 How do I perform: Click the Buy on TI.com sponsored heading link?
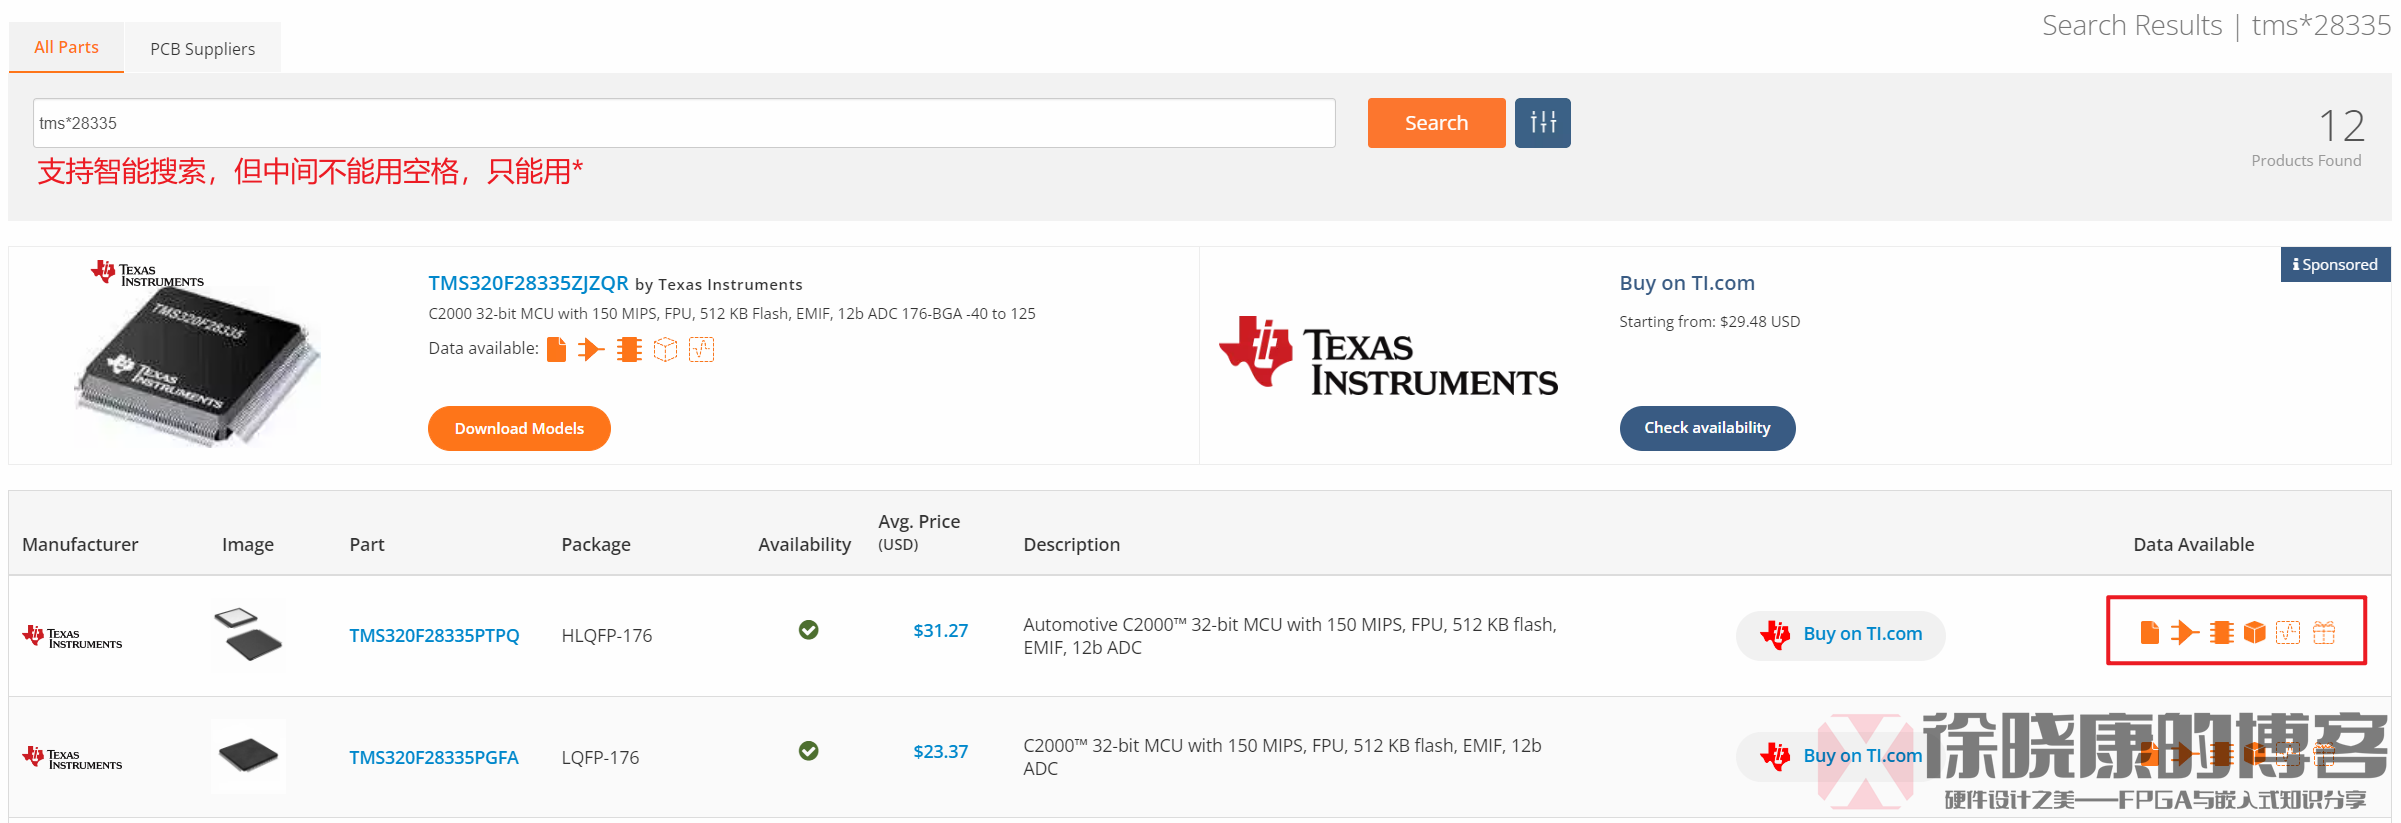point(1687,283)
